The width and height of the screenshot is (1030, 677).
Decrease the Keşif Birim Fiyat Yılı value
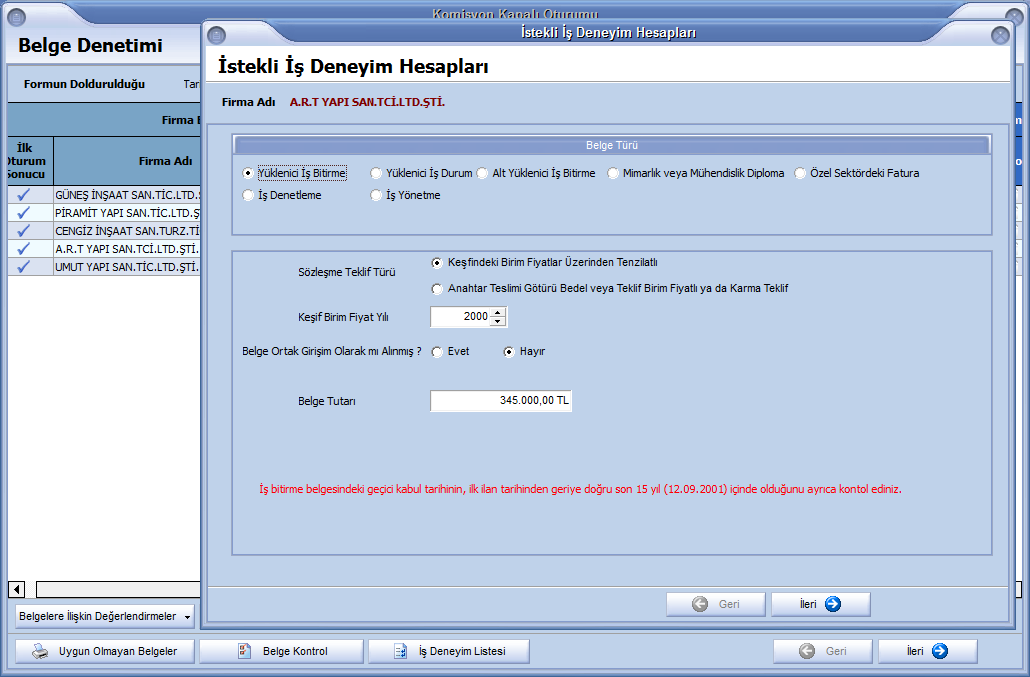tap(499, 322)
